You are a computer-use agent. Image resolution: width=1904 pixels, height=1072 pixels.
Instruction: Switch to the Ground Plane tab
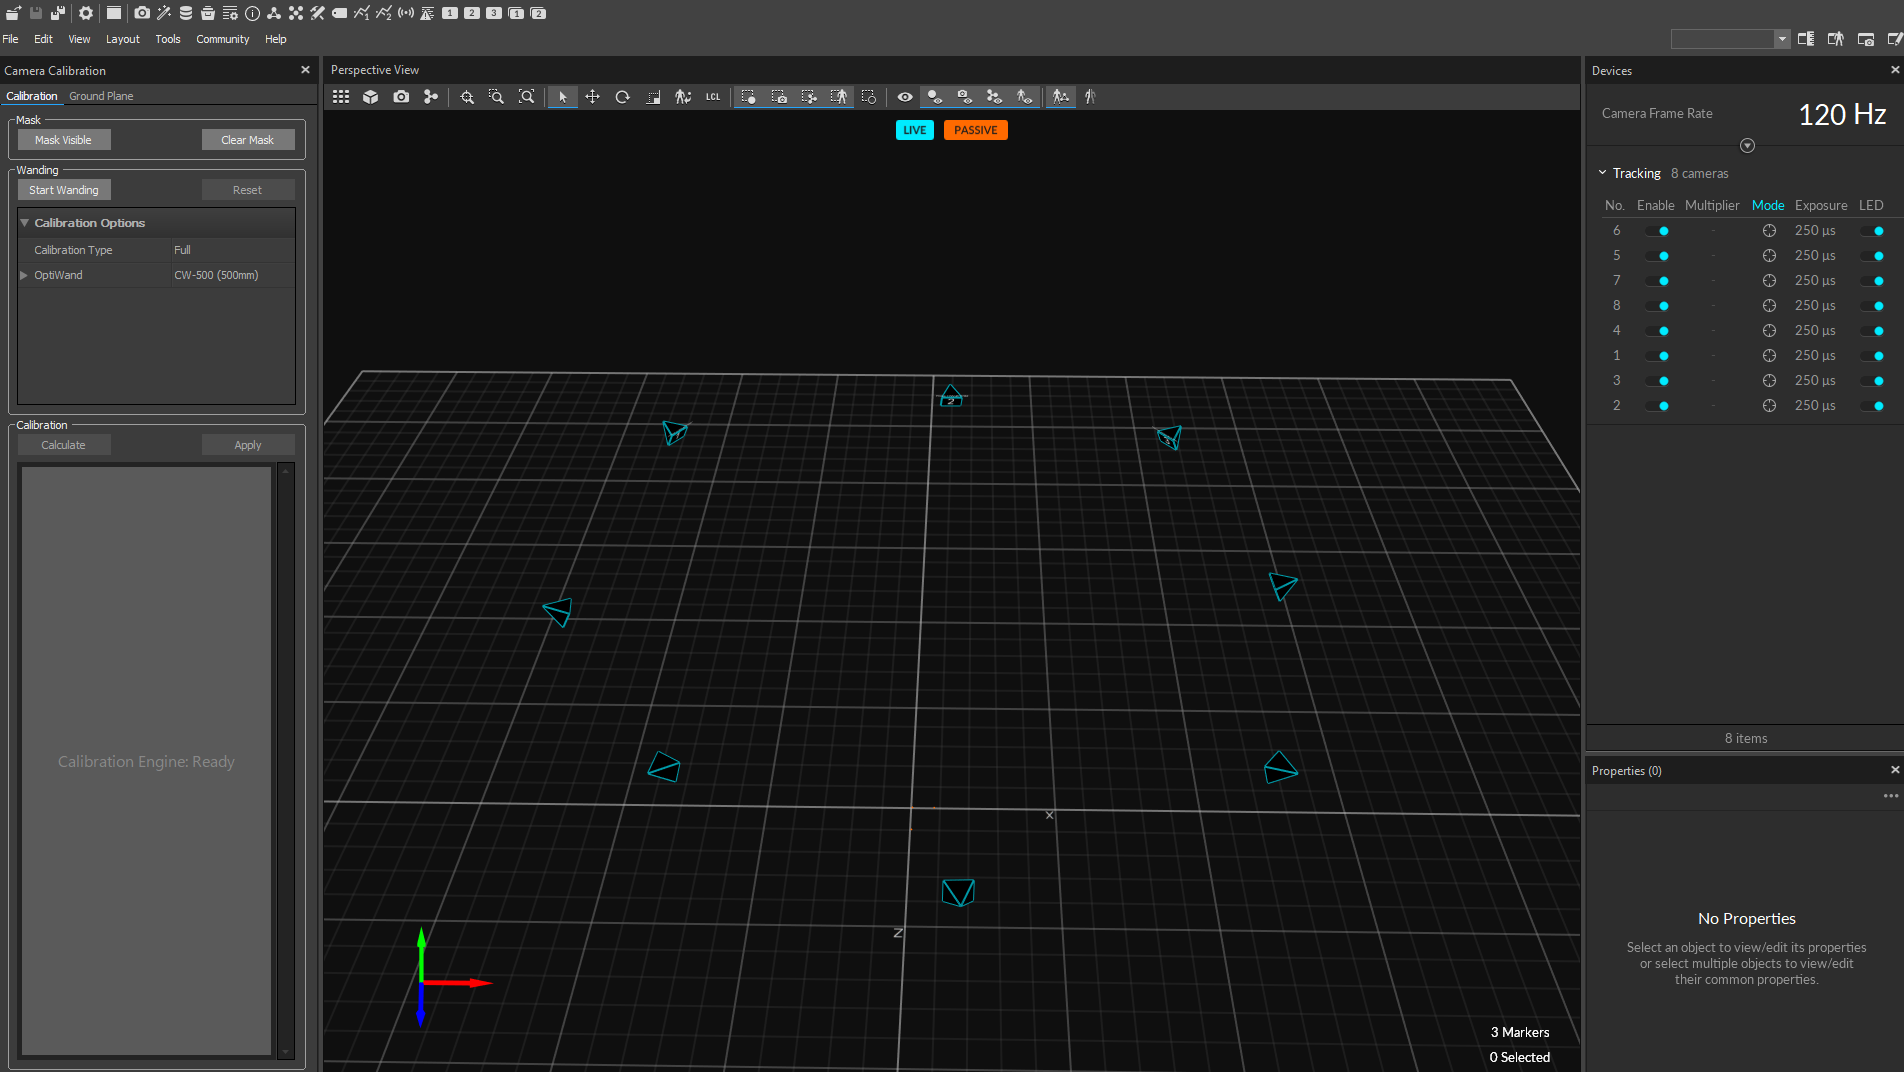[x=101, y=96]
